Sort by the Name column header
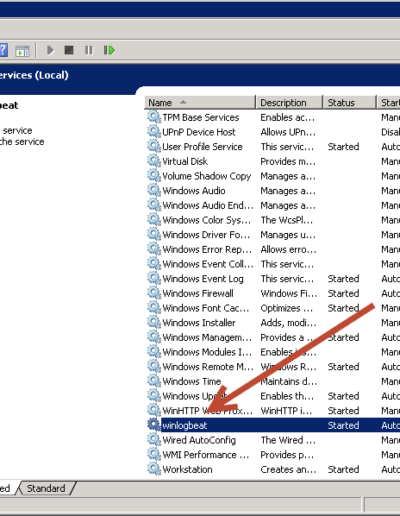The height and width of the screenshot is (516, 400). 200,103
